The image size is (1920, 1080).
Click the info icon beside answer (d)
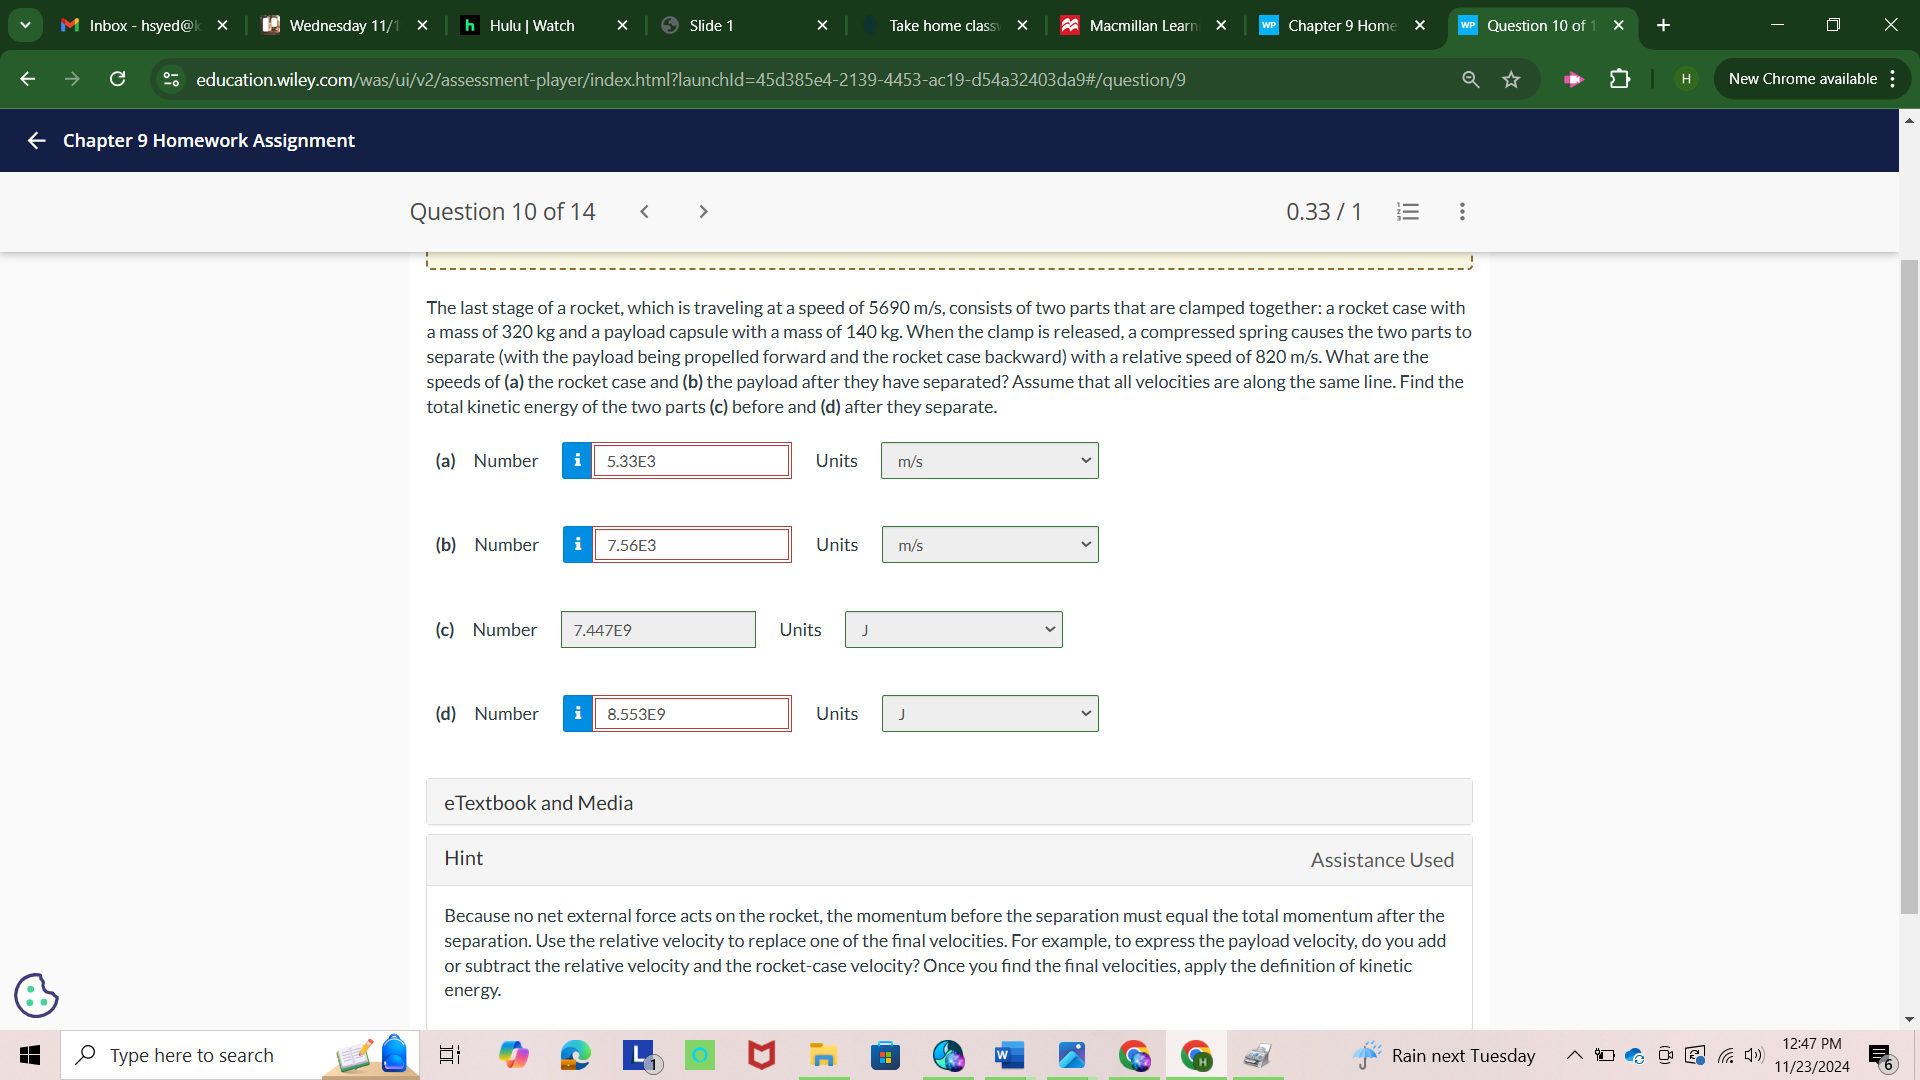click(577, 714)
